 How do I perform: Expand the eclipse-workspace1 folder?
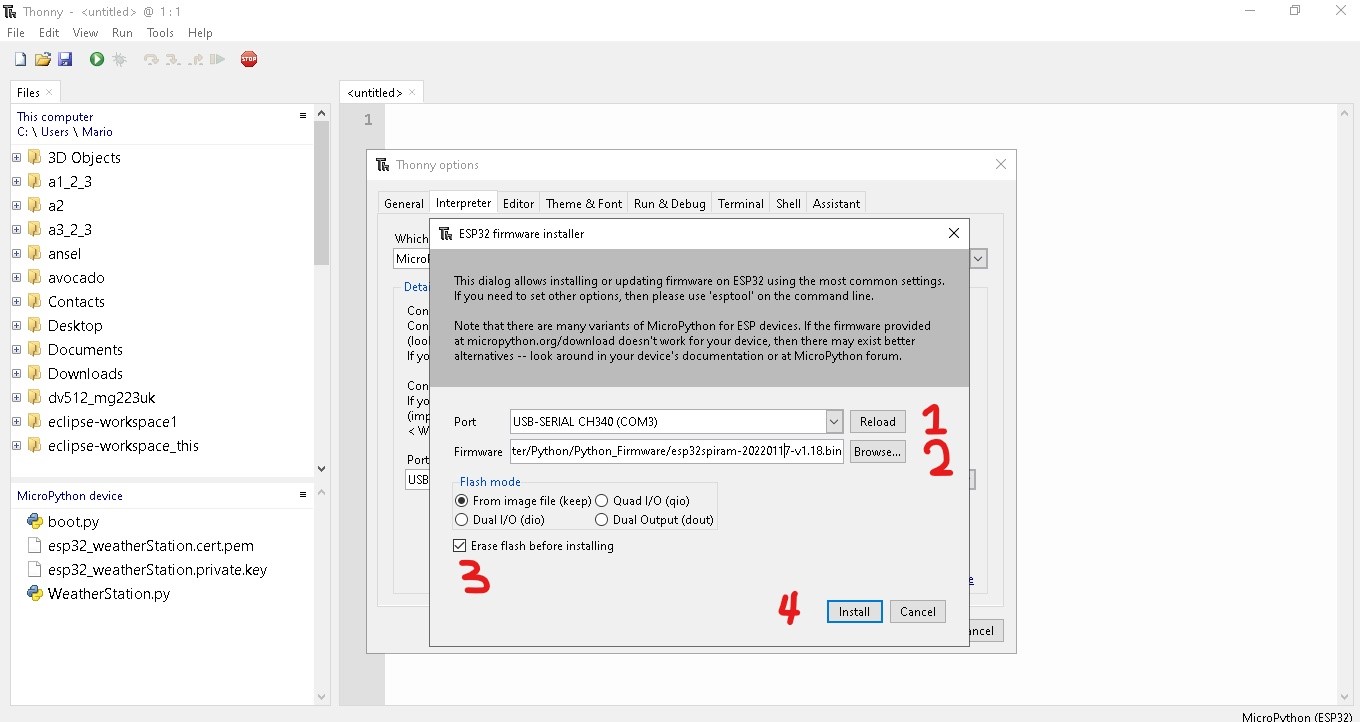pyautogui.click(x=17, y=421)
